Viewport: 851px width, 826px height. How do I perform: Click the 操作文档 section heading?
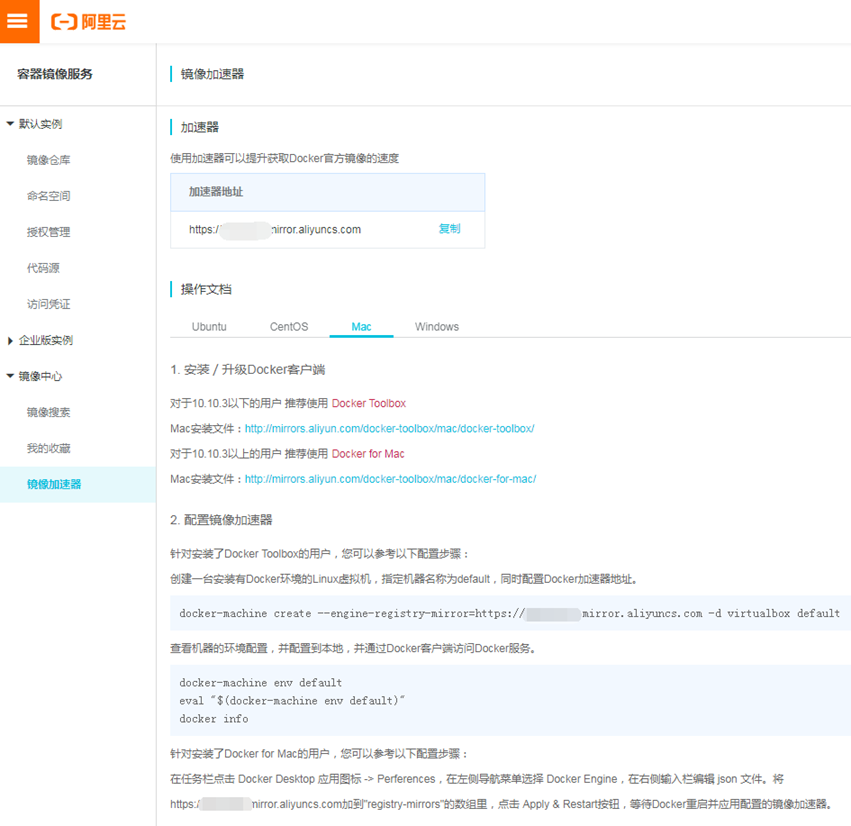coord(206,289)
